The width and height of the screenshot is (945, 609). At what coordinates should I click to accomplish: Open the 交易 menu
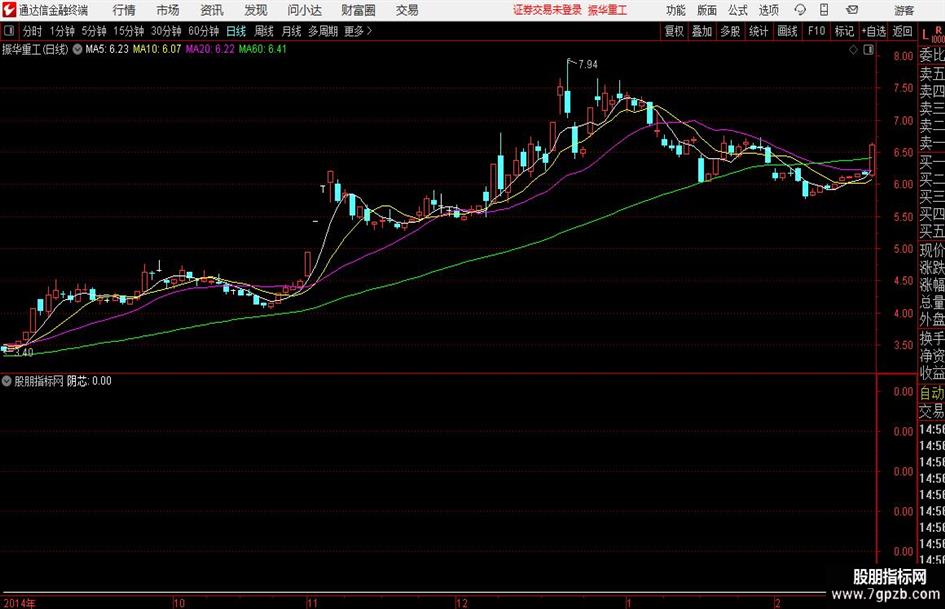(x=407, y=10)
